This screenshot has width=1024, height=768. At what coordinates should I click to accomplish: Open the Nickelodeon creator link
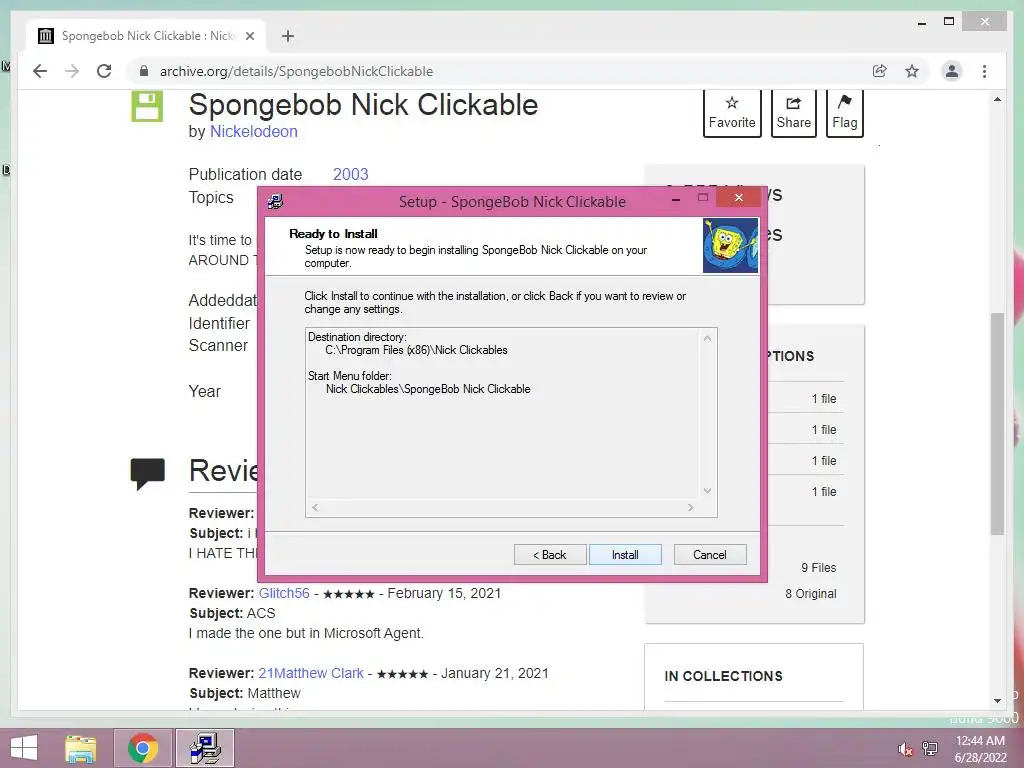(x=253, y=131)
